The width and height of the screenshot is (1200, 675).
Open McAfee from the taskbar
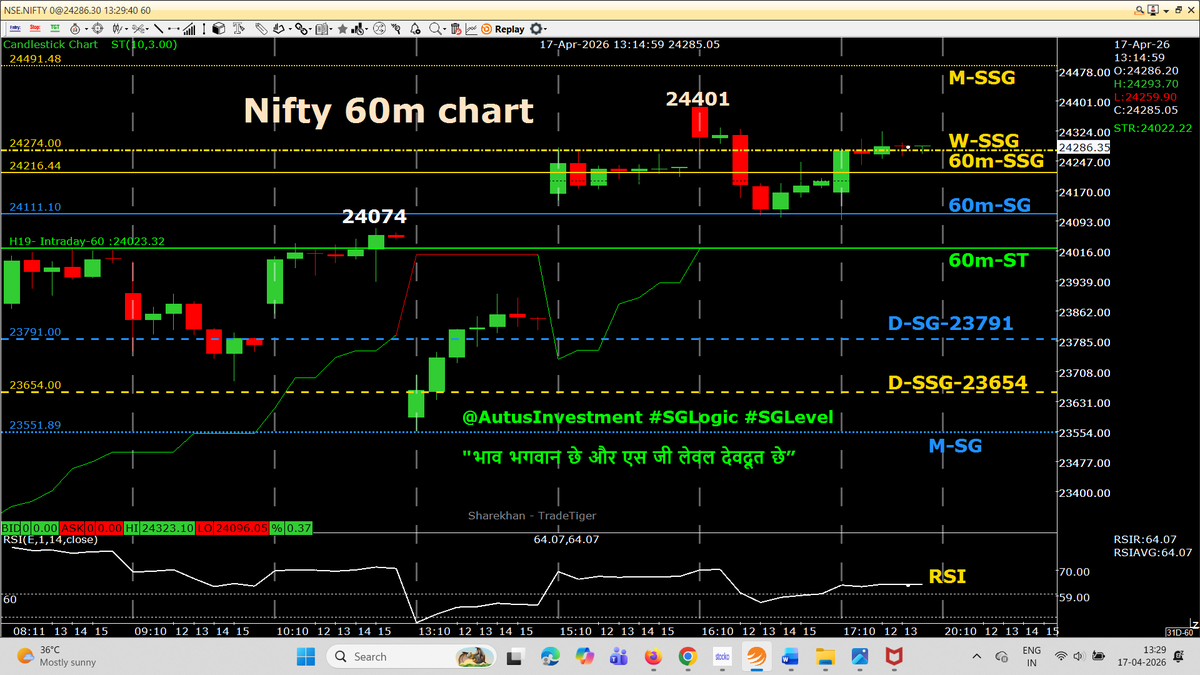[894, 656]
